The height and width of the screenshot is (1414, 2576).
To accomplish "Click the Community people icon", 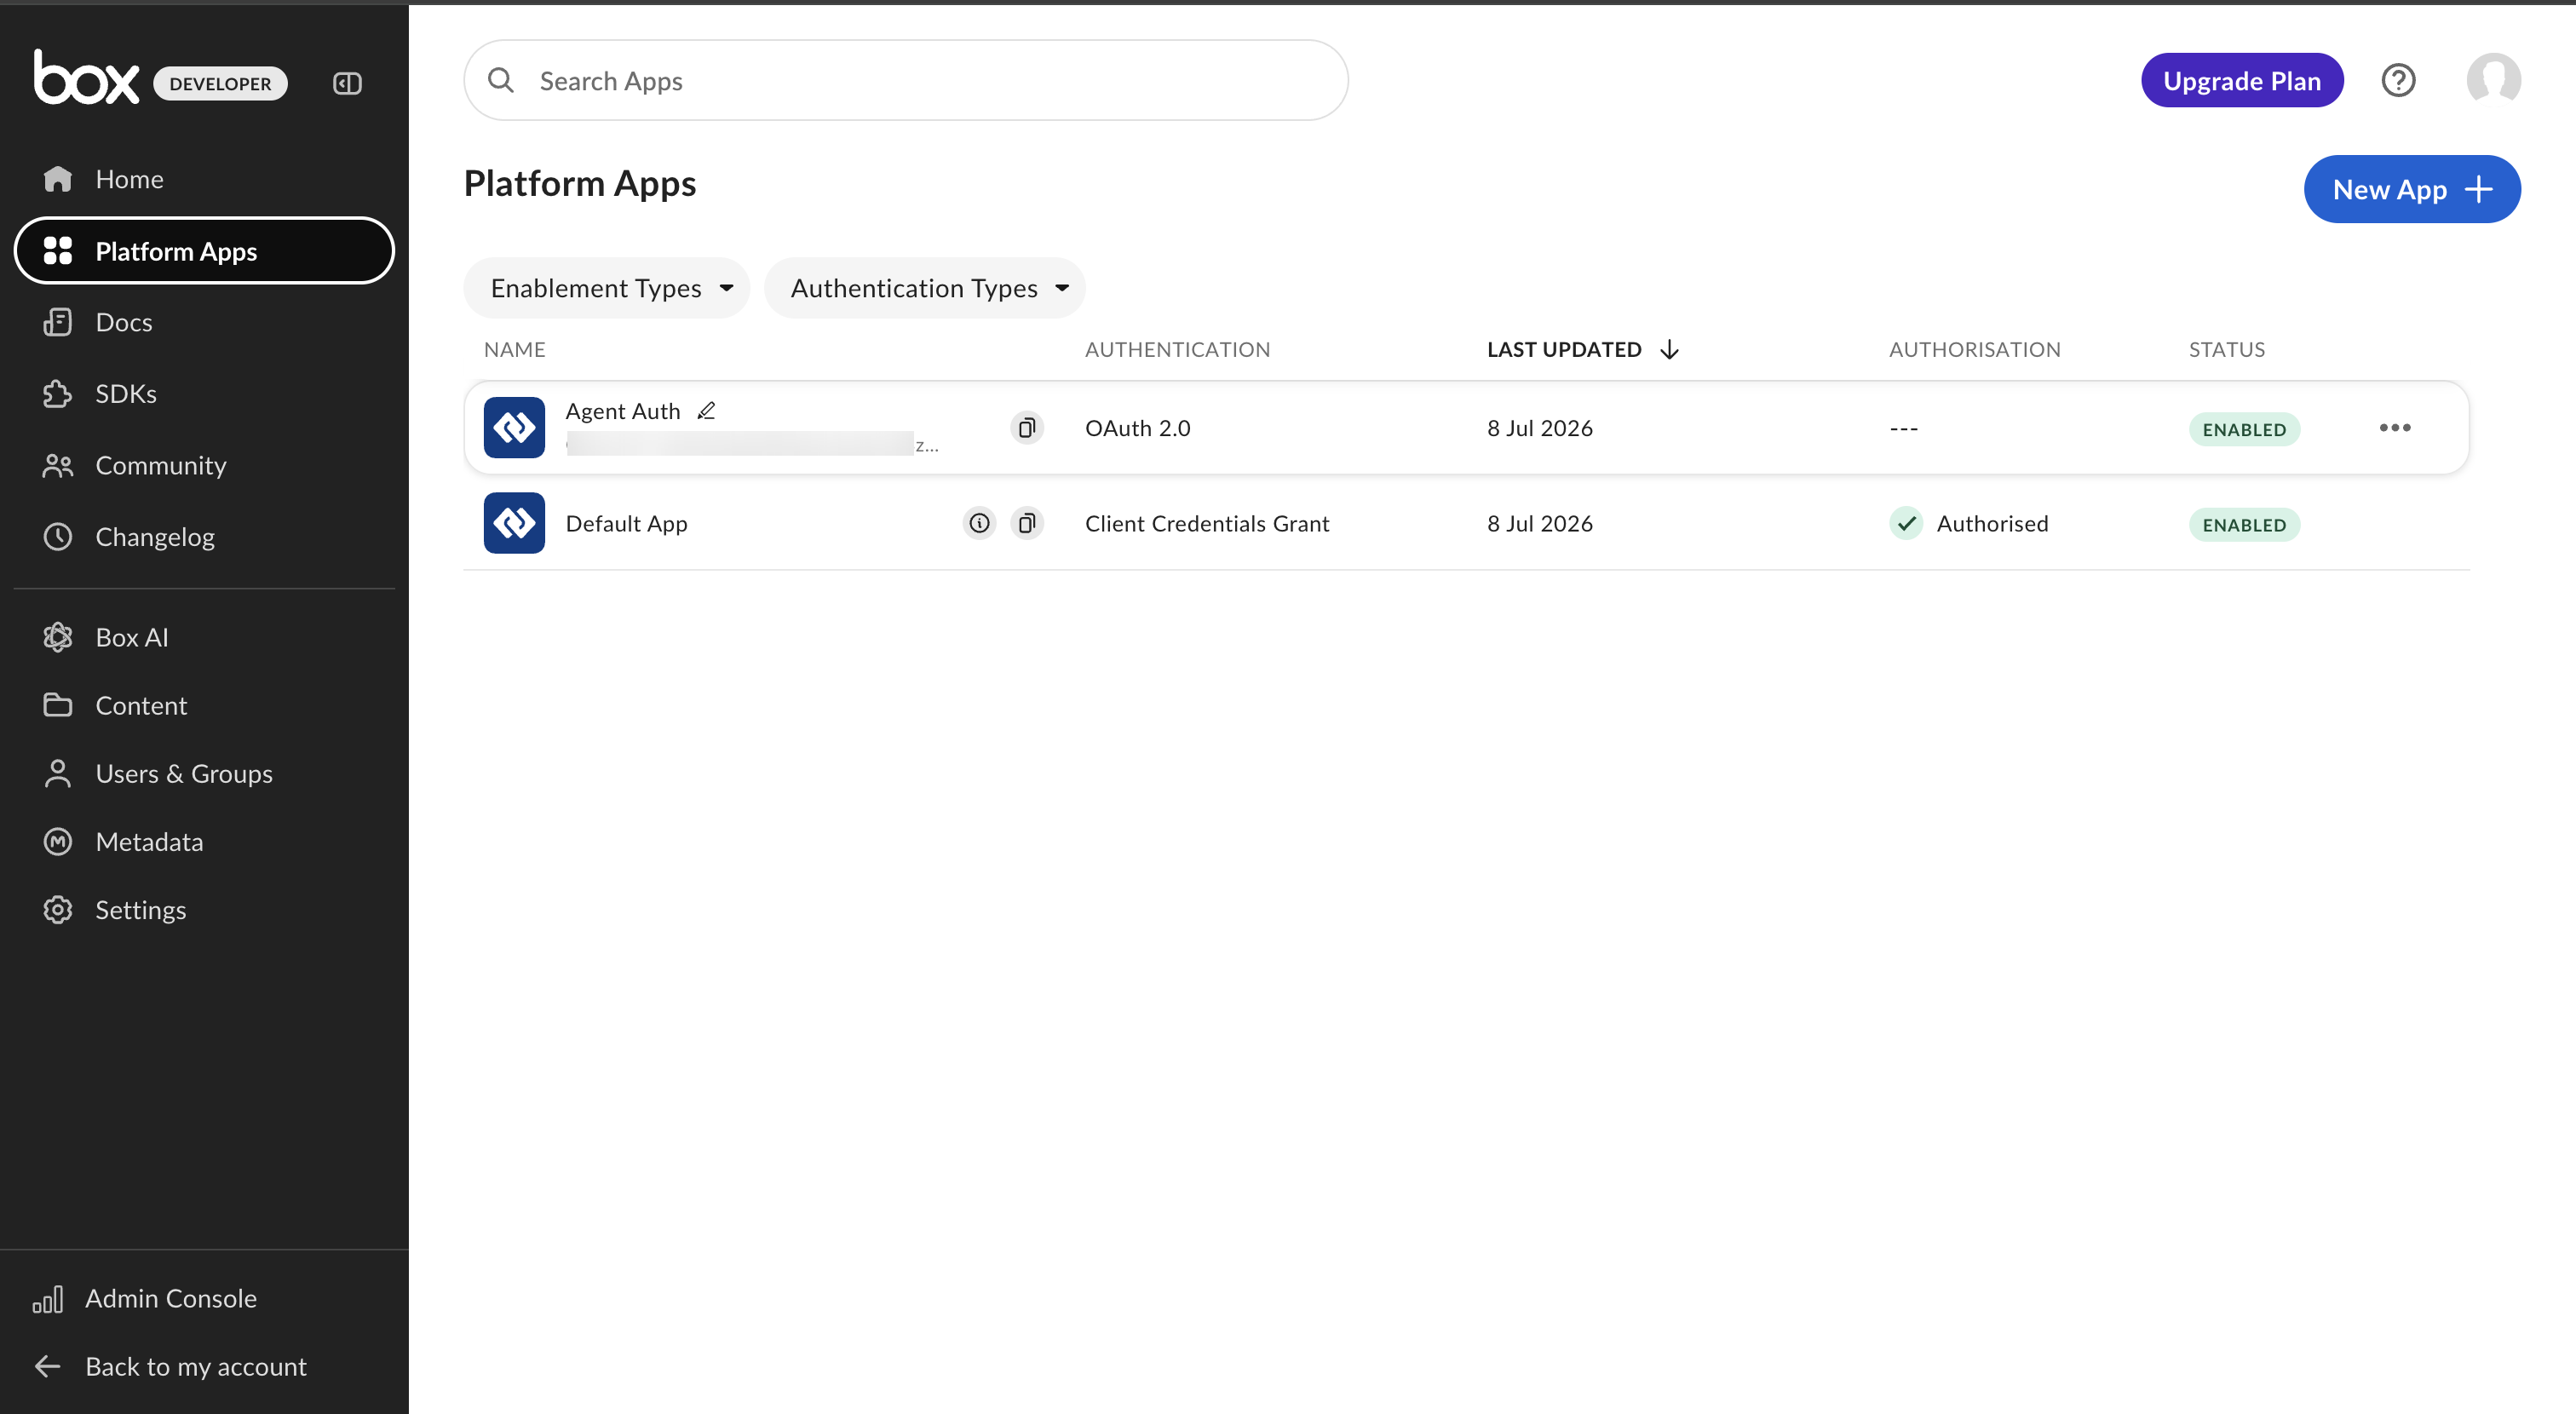I will [x=57, y=465].
